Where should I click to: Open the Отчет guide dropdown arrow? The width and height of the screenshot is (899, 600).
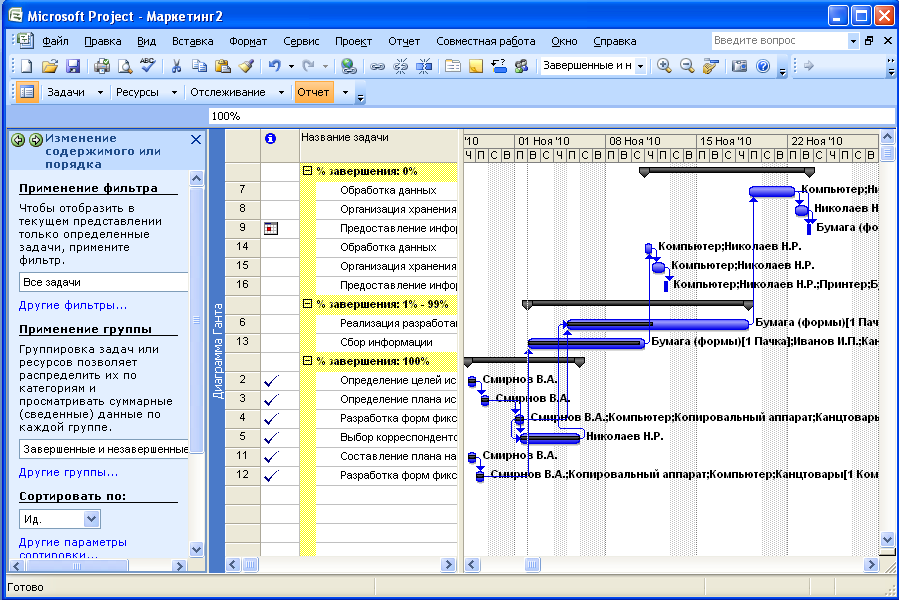tap(345, 92)
